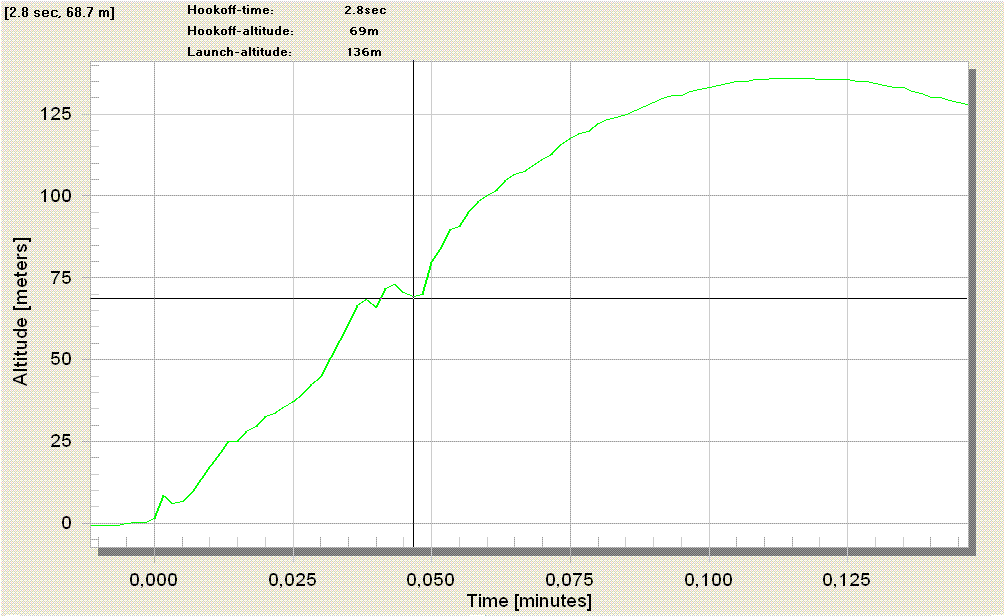Select the '136m' launch altitude value
The image size is (1004, 616).
tap(364, 52)
